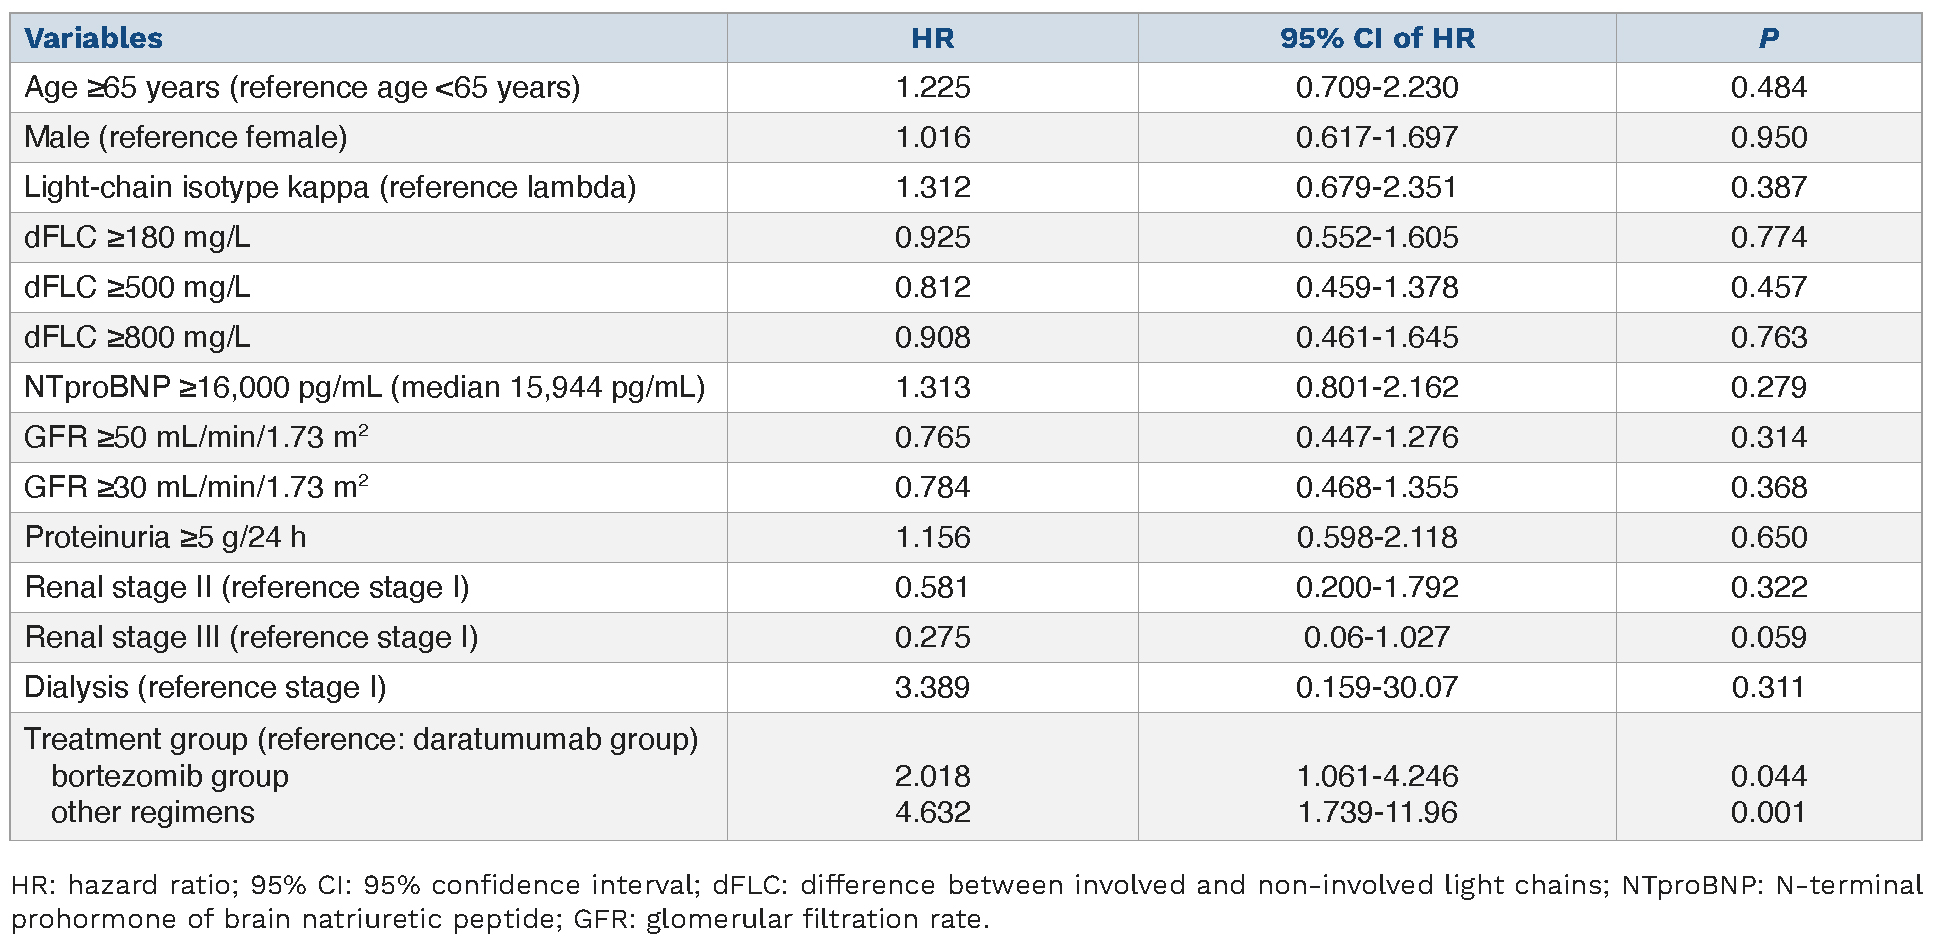1936x942 pixels.
Task: Click Renal stage III P value 0.059
Action: point(1768,637)
